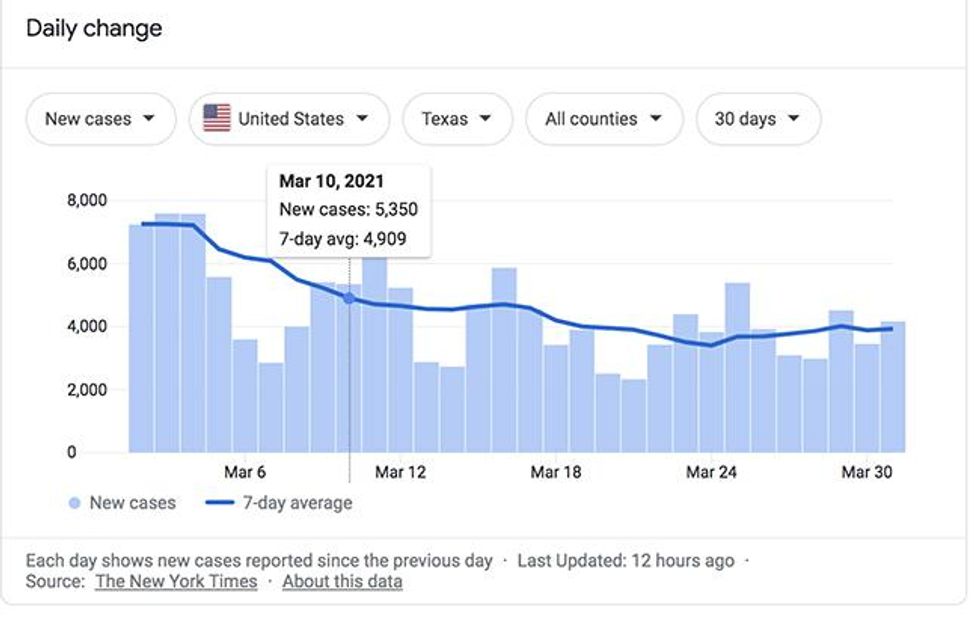Image resolution: width=980 pixels, height=617 pixels.
Task: Click the United States flag icon
Action: click(216, 119)
